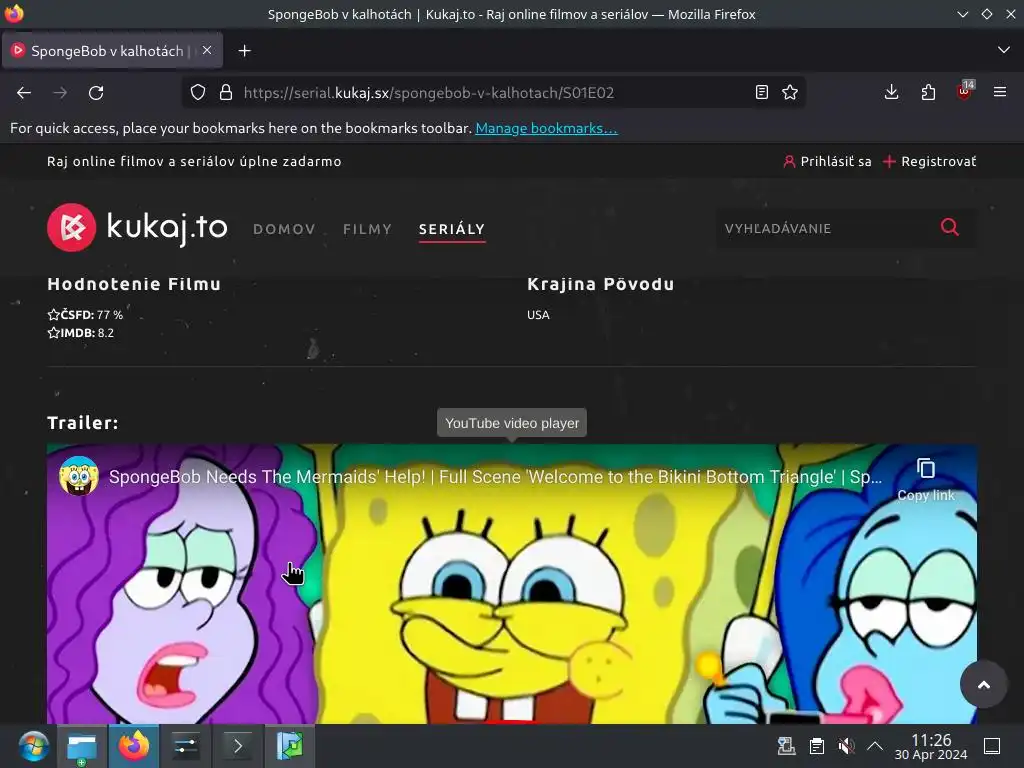The height and width of the screenshot is (768, 1024).
Task: Open the system settings taskbar icon
Action: (185, 746)
